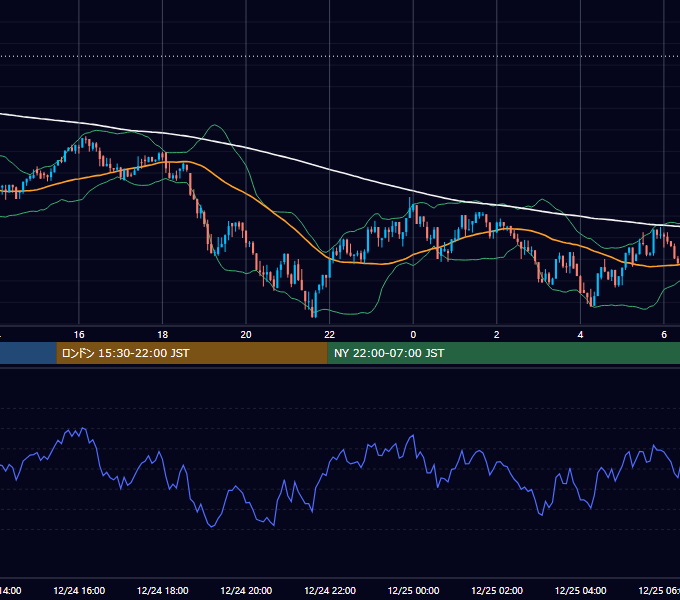Click the London session bar 15:30-22:00 JST

[192, 353]
